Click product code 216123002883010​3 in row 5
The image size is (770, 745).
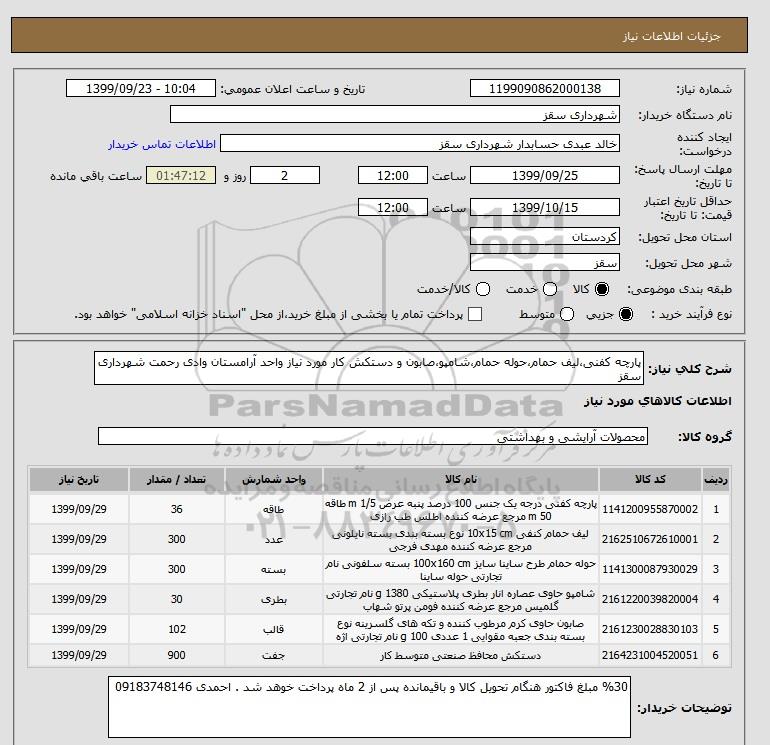pyautogui.click(x=650, y=629)
